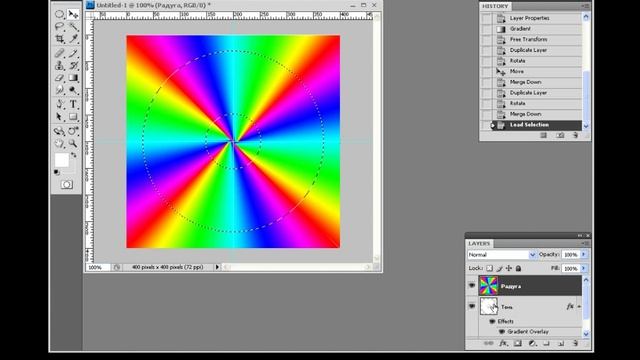Switch to the Layers tab
The image size is (640, 360).
point(479,243)
